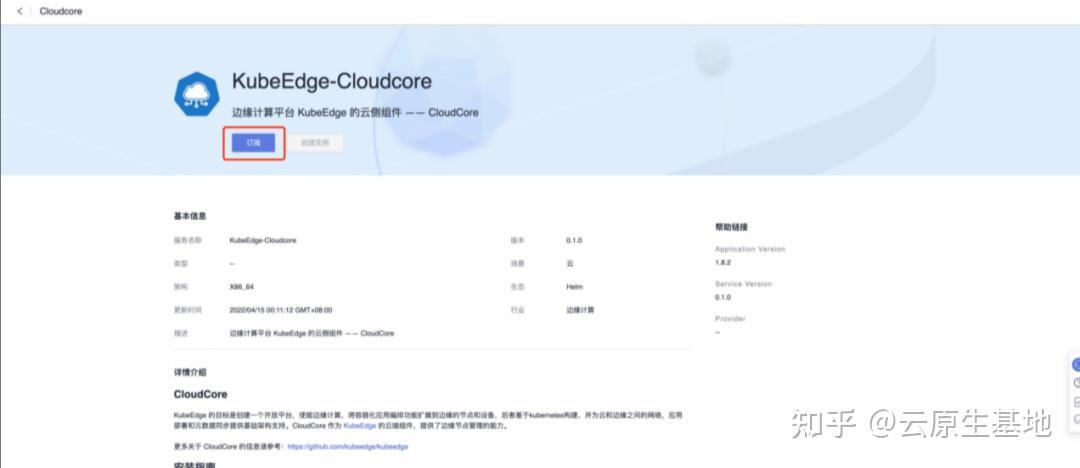Click the 边缘计算 industry value
The image size is (1080, 468).
(x=581, y=310)
